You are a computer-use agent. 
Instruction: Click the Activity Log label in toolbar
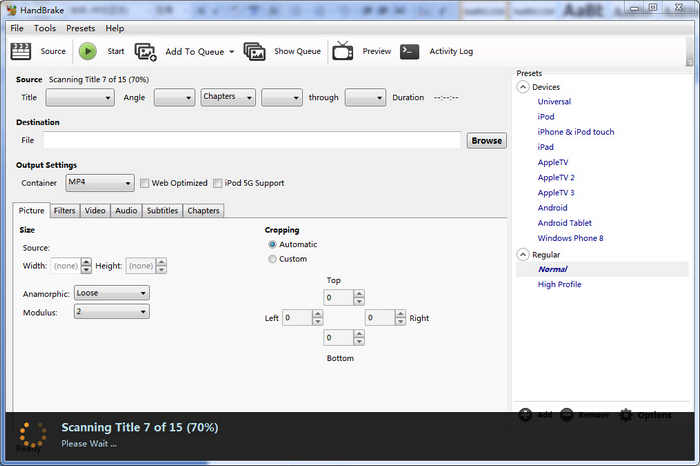coord(451,51)
